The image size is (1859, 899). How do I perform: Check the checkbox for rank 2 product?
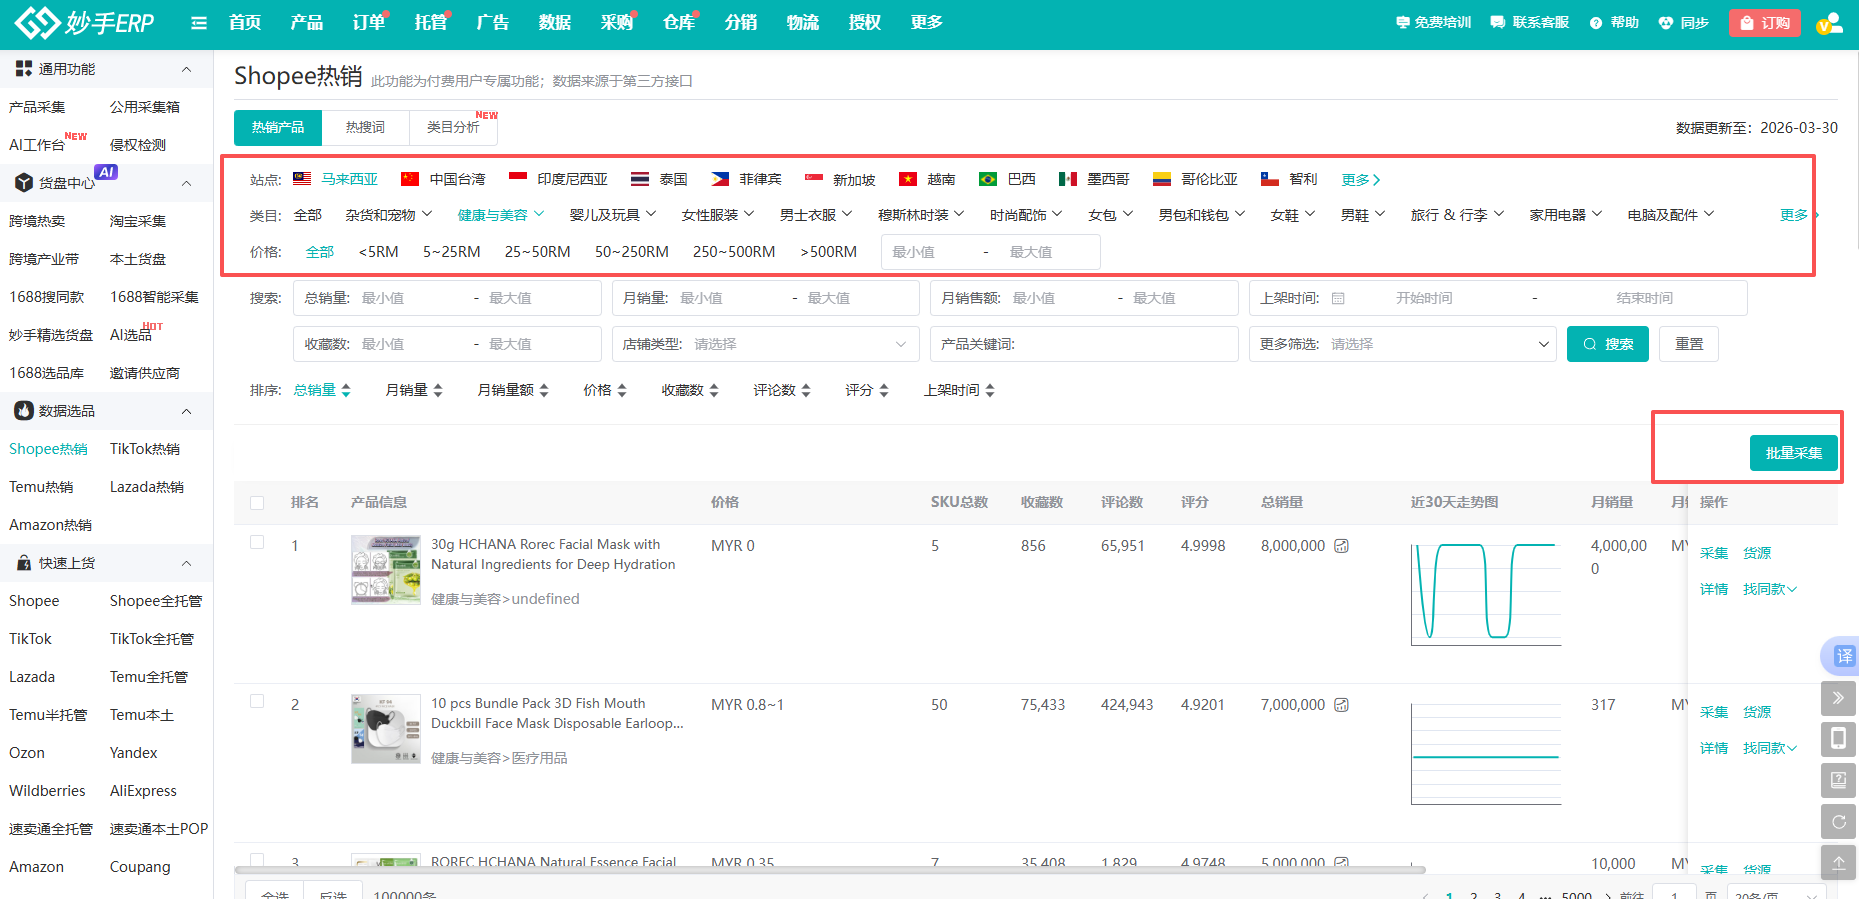pos(257,702)
